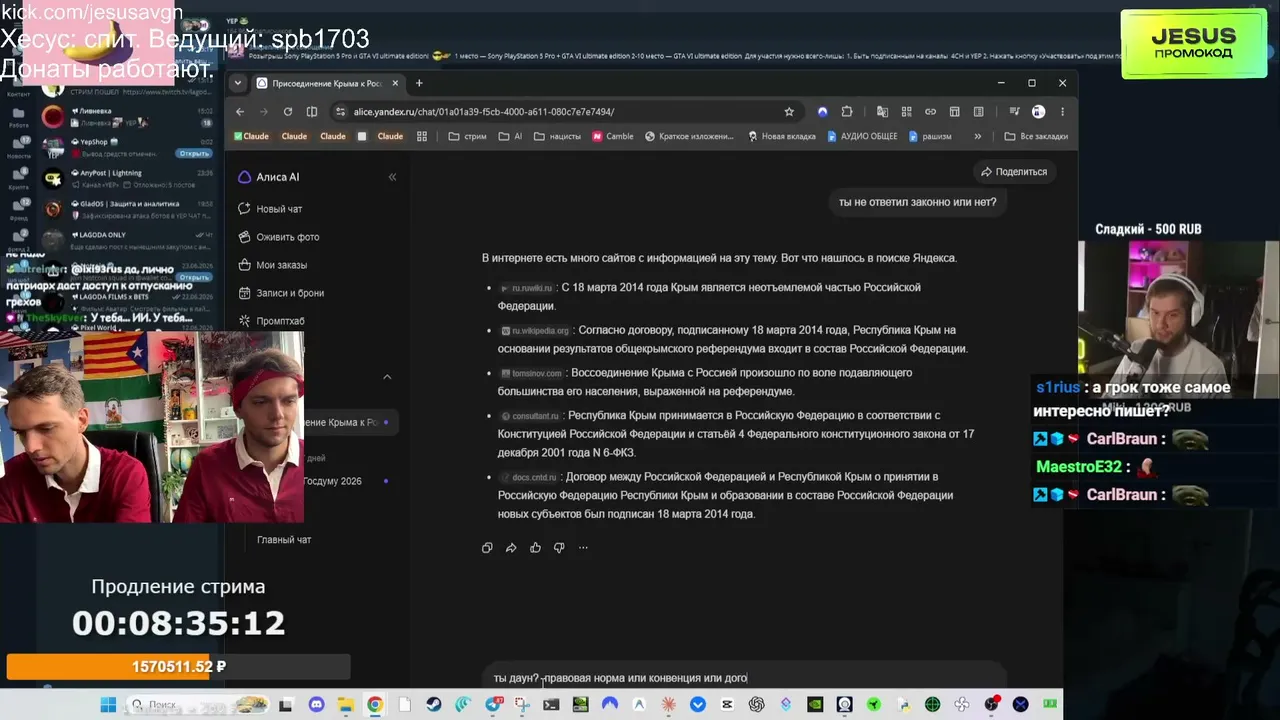This screenshot has height=720, width=1280.
Task: Open the «Новая вкладка» bookmark
Action: pyautogui.click(x=780, y=136)
